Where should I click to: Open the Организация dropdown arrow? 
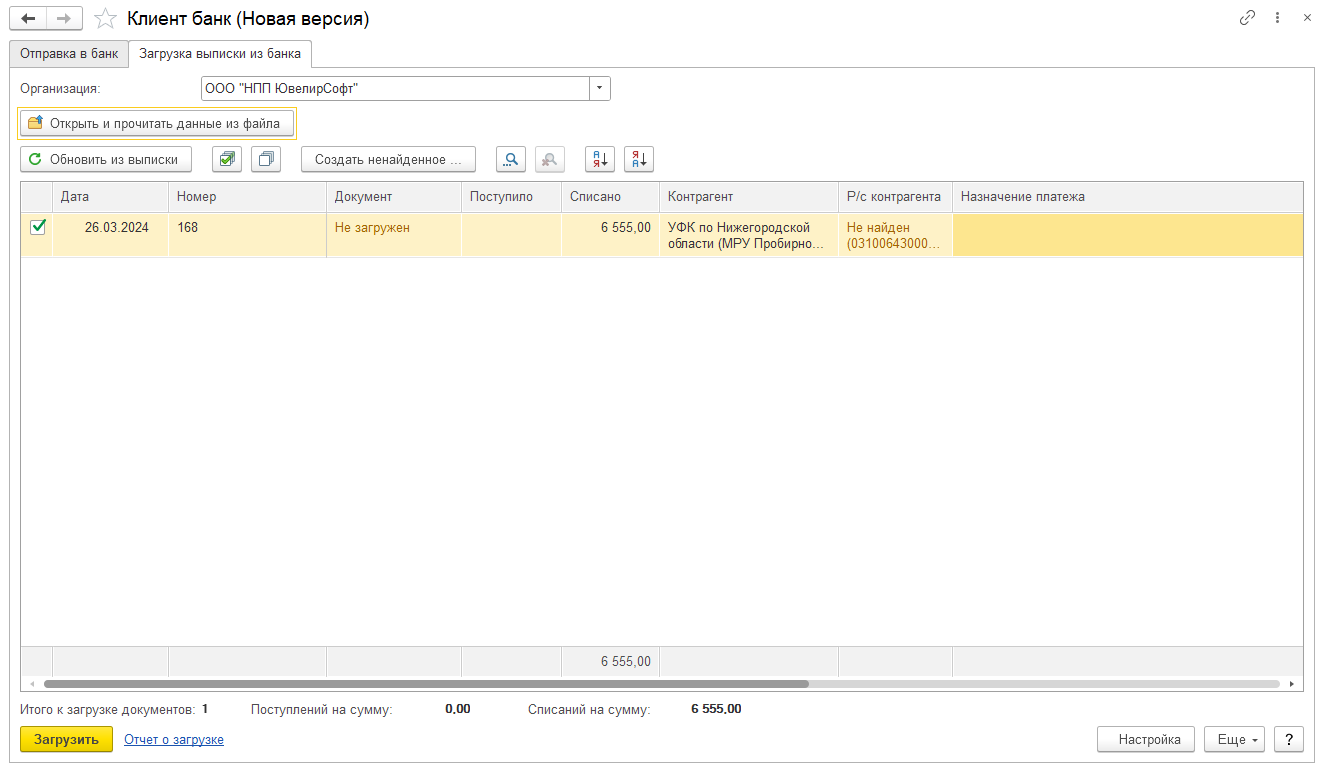point(600,89)
